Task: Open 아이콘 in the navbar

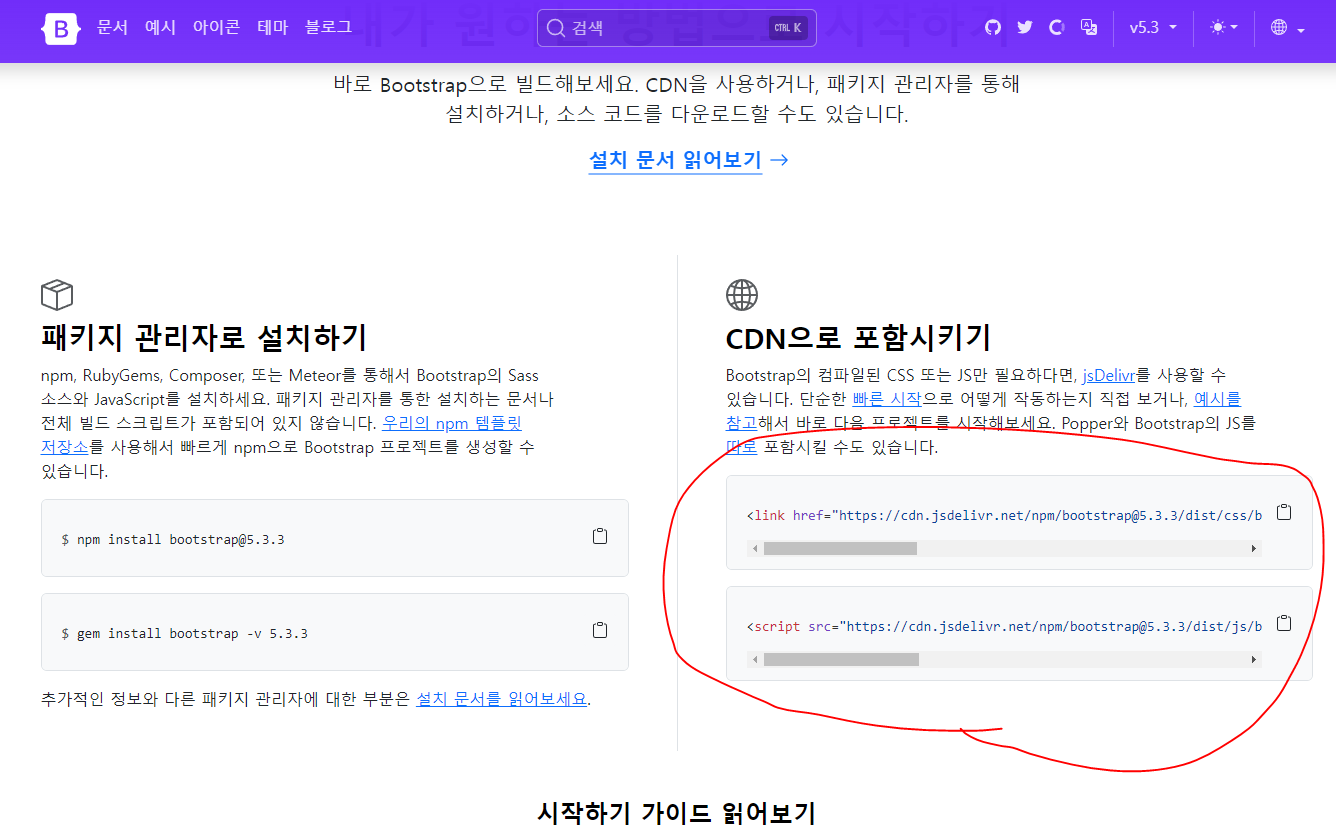Action: click(216, 28)
